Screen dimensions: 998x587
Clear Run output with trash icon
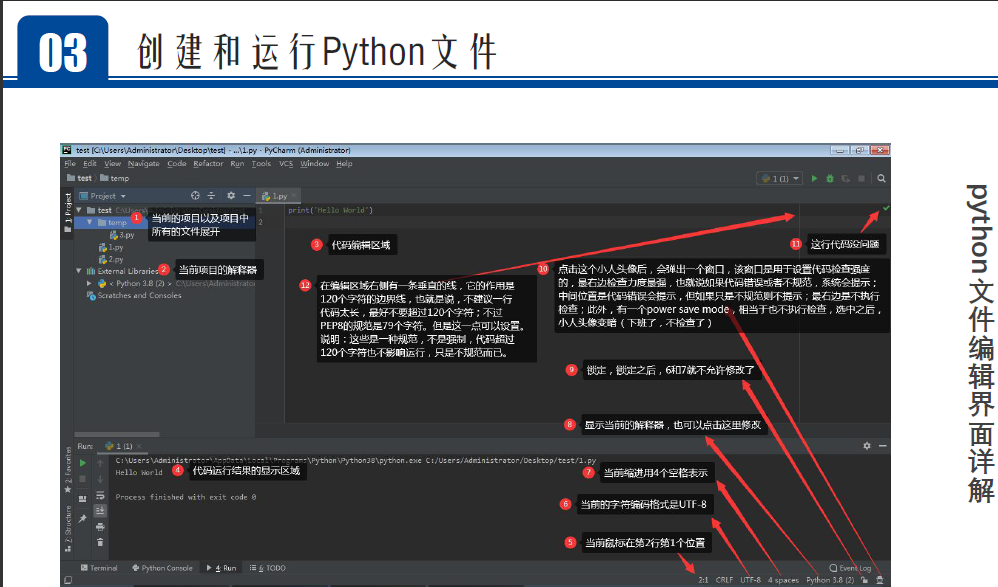point(100,542)
